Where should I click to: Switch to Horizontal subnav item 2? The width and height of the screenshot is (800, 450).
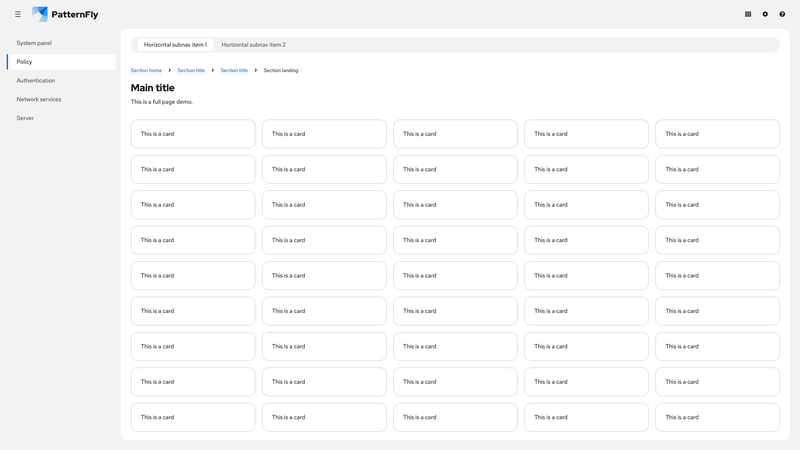point(254,45)
